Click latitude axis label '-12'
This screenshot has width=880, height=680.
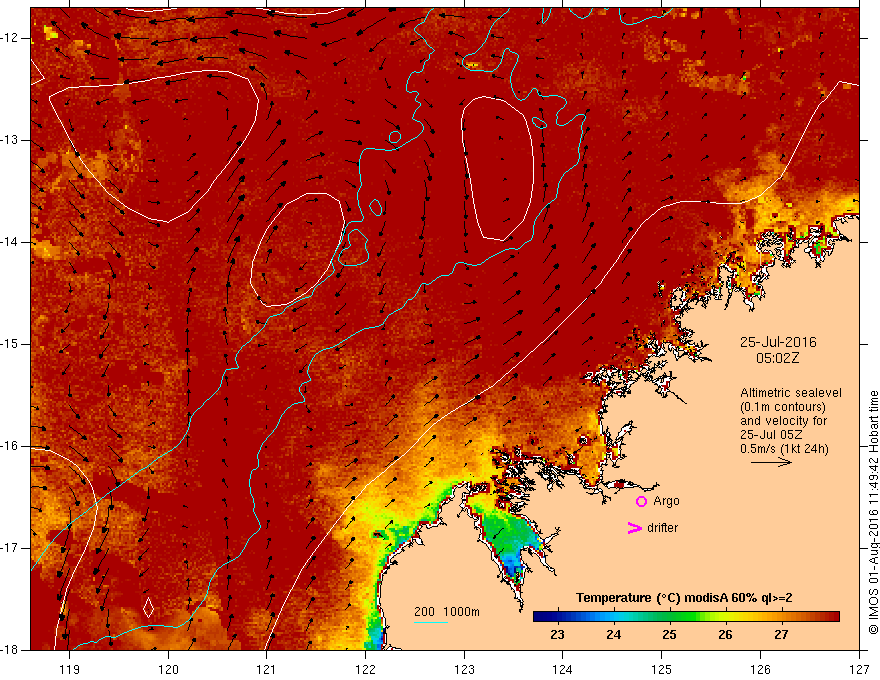(x=11, y=38)
